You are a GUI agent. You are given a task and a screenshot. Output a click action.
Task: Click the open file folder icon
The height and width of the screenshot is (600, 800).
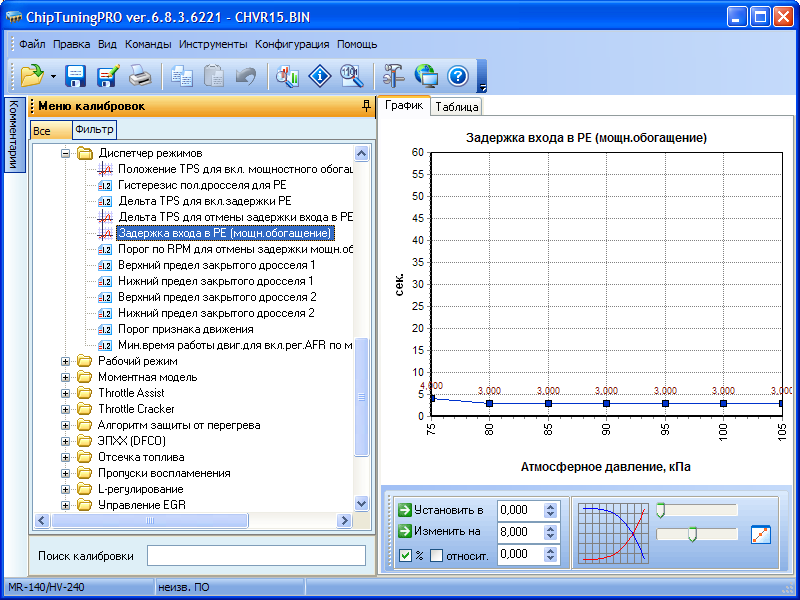pos(31,75)
